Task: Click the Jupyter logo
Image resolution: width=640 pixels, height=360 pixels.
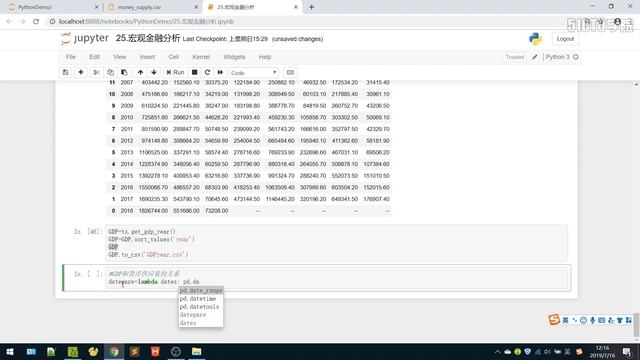Action: click(x=84, y=39)
